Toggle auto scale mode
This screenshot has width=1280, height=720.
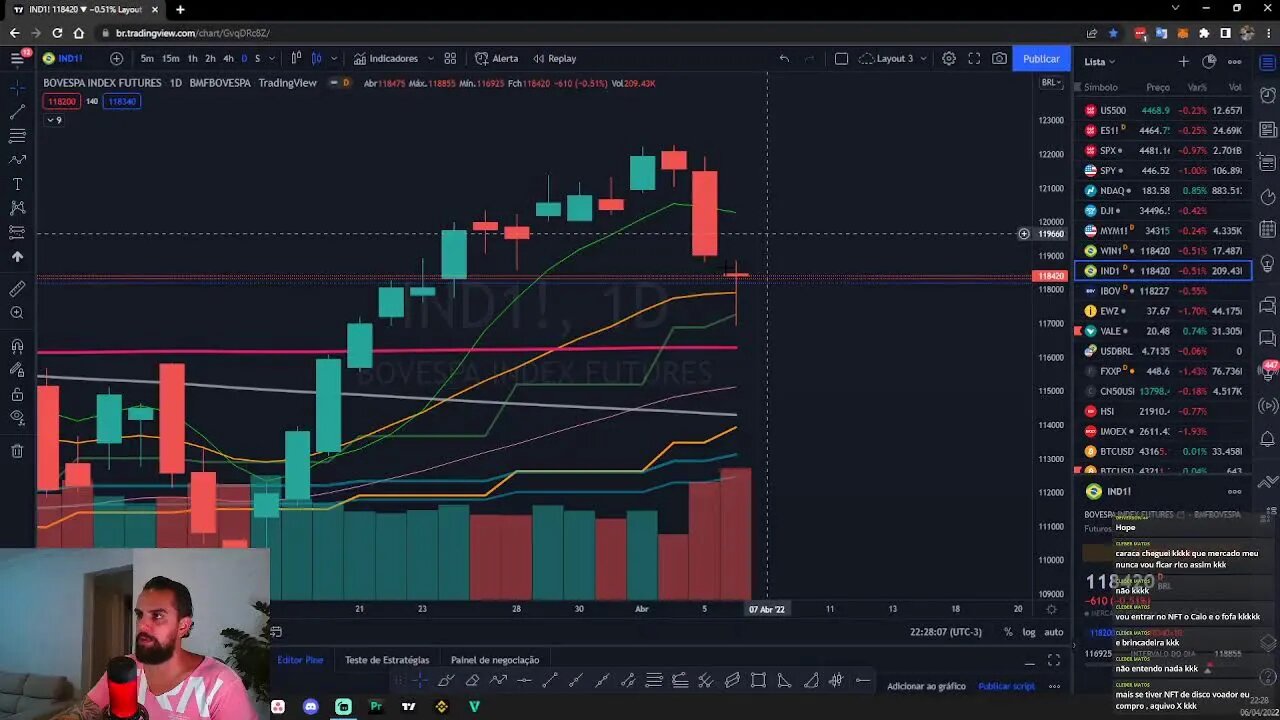click(1054, 632)
